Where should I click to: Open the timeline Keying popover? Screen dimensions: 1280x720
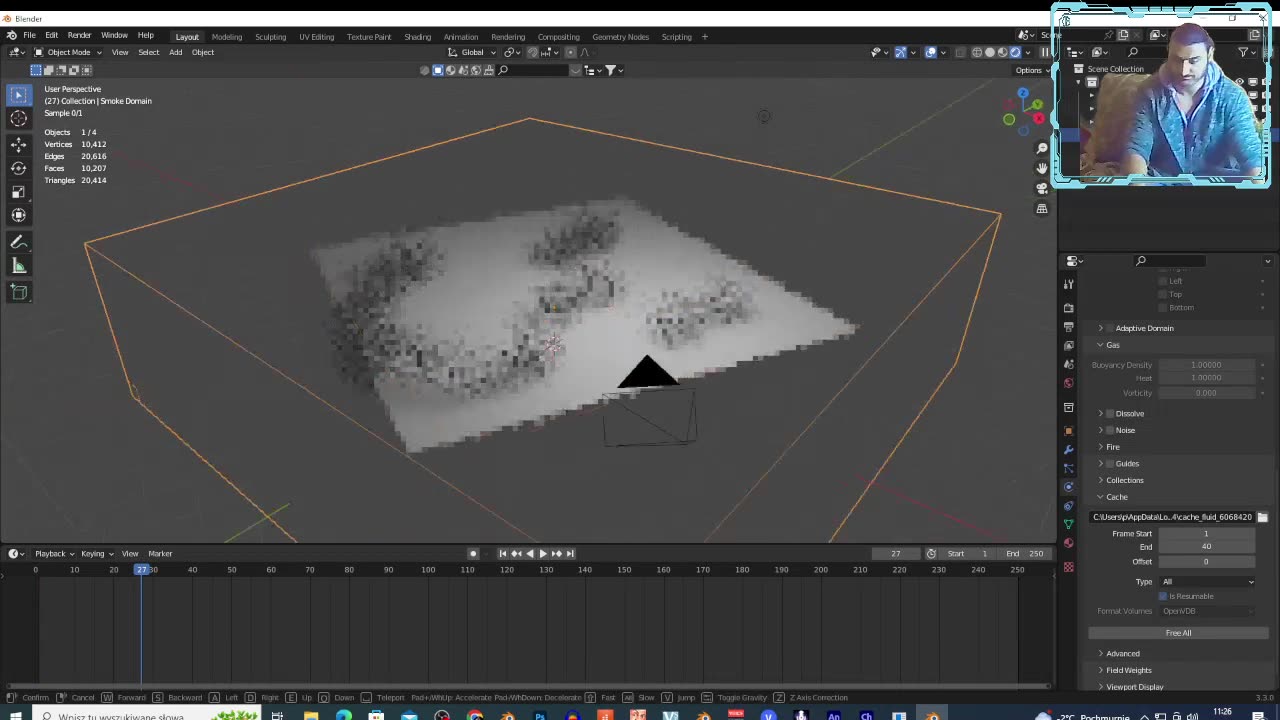(96, 553)
